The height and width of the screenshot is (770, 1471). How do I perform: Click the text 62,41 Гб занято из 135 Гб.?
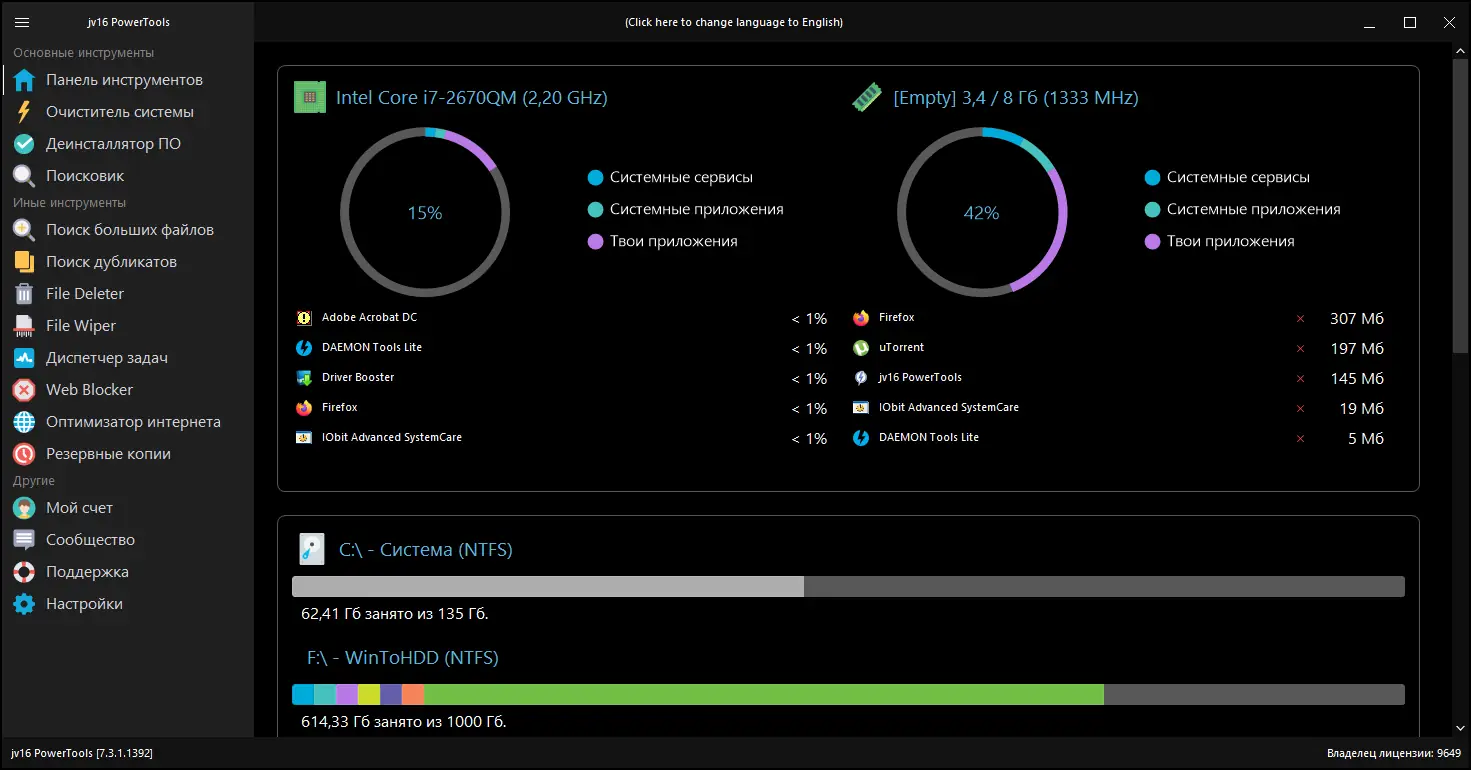coord(395,614)
